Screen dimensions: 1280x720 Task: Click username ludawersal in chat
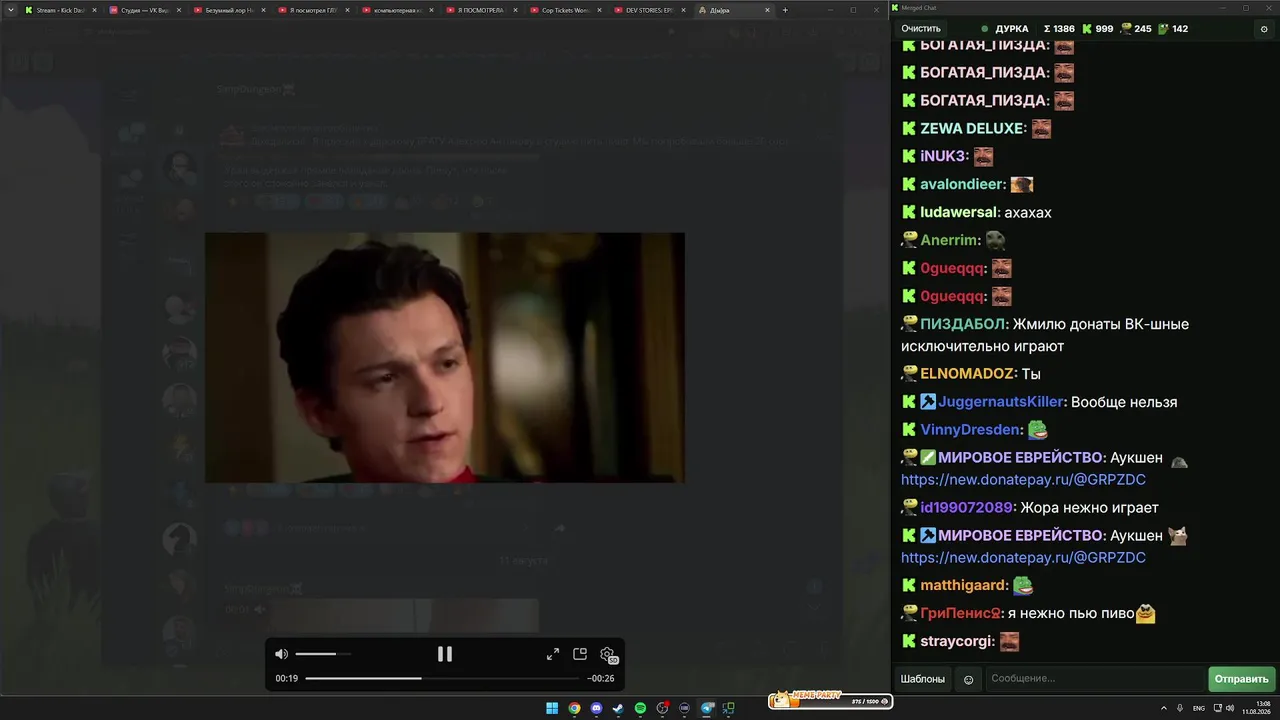click(x=958, y=213)
